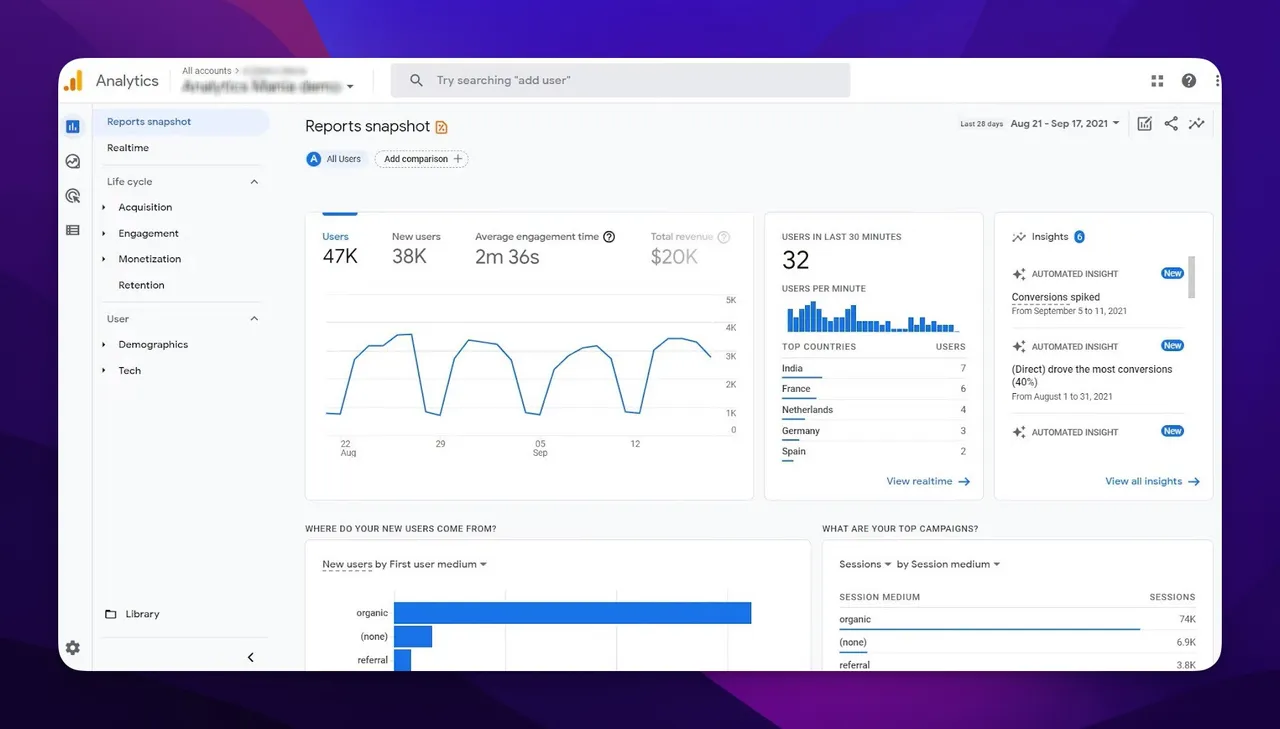This screenshot has width=1280, height=729.
Task: Collapse the User section
Action: click(x=254, y=319)
